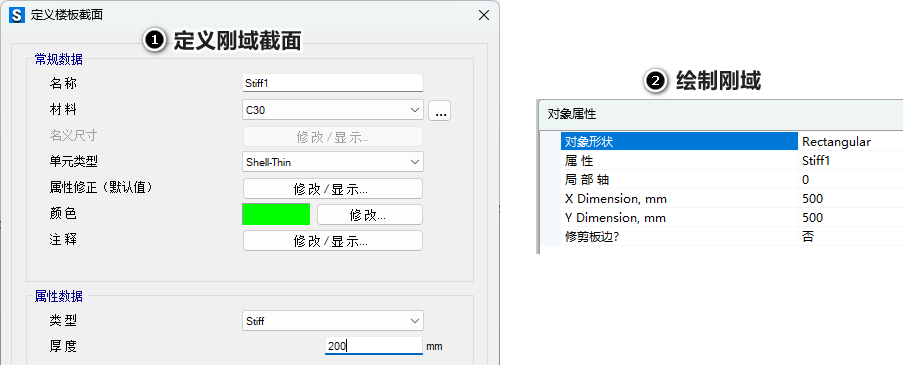The image size is (903, 365).
Task: Open the 材料 dropdown showing C30
Action: 333,110
